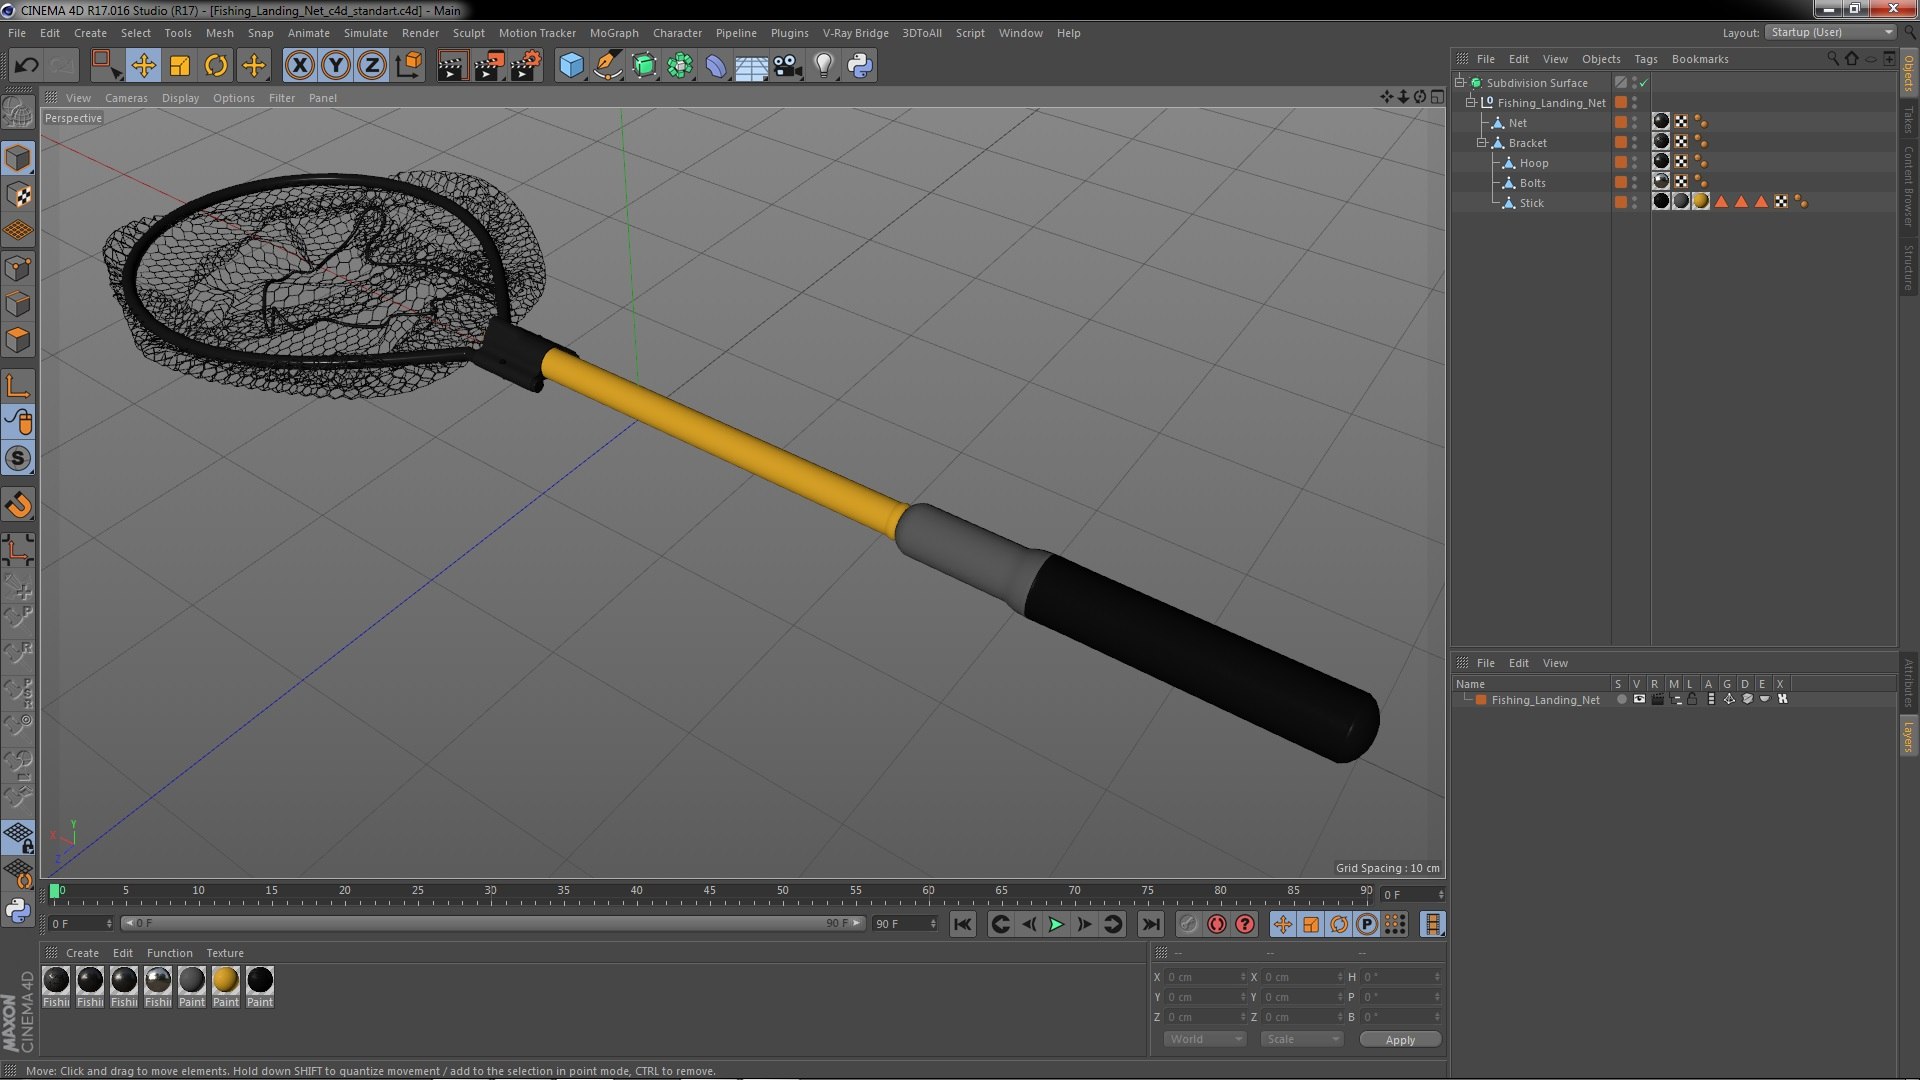The height and width of the screenshot is (1080, 1920).
Task: Collapse the Subdivision Surface tree node
Action: 1460,83
